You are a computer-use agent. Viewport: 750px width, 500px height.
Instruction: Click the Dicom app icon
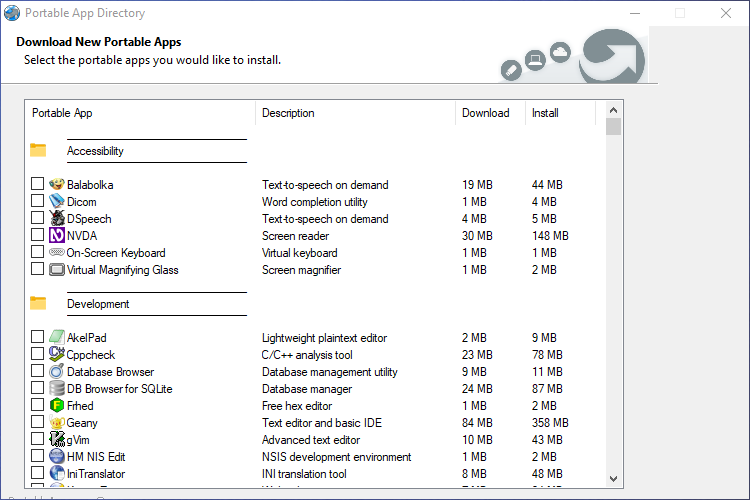click(x=57, y=202)
